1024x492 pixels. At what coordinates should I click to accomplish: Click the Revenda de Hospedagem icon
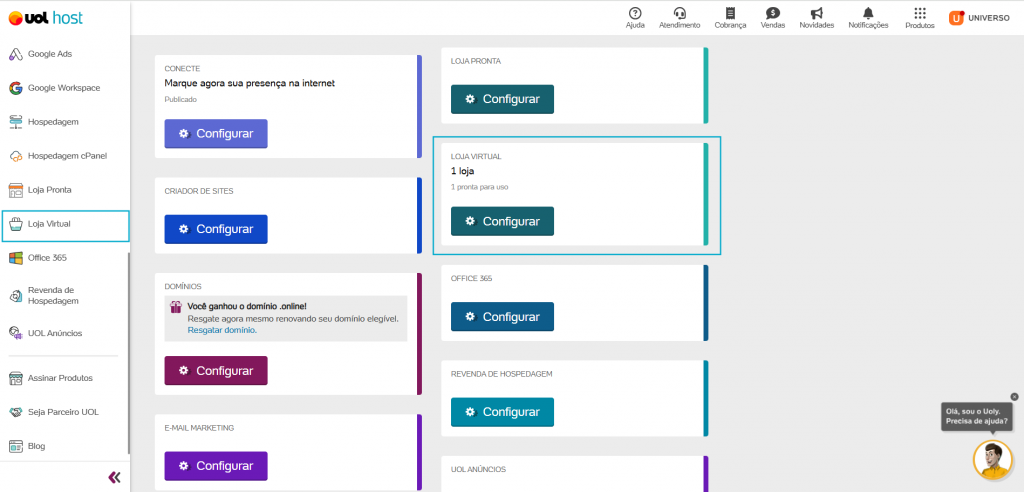click(x=16, y=296)
